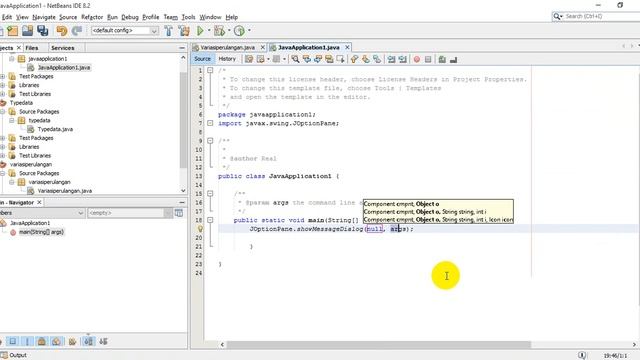Click the Find Selection magnifier icon

pos(296,60)
